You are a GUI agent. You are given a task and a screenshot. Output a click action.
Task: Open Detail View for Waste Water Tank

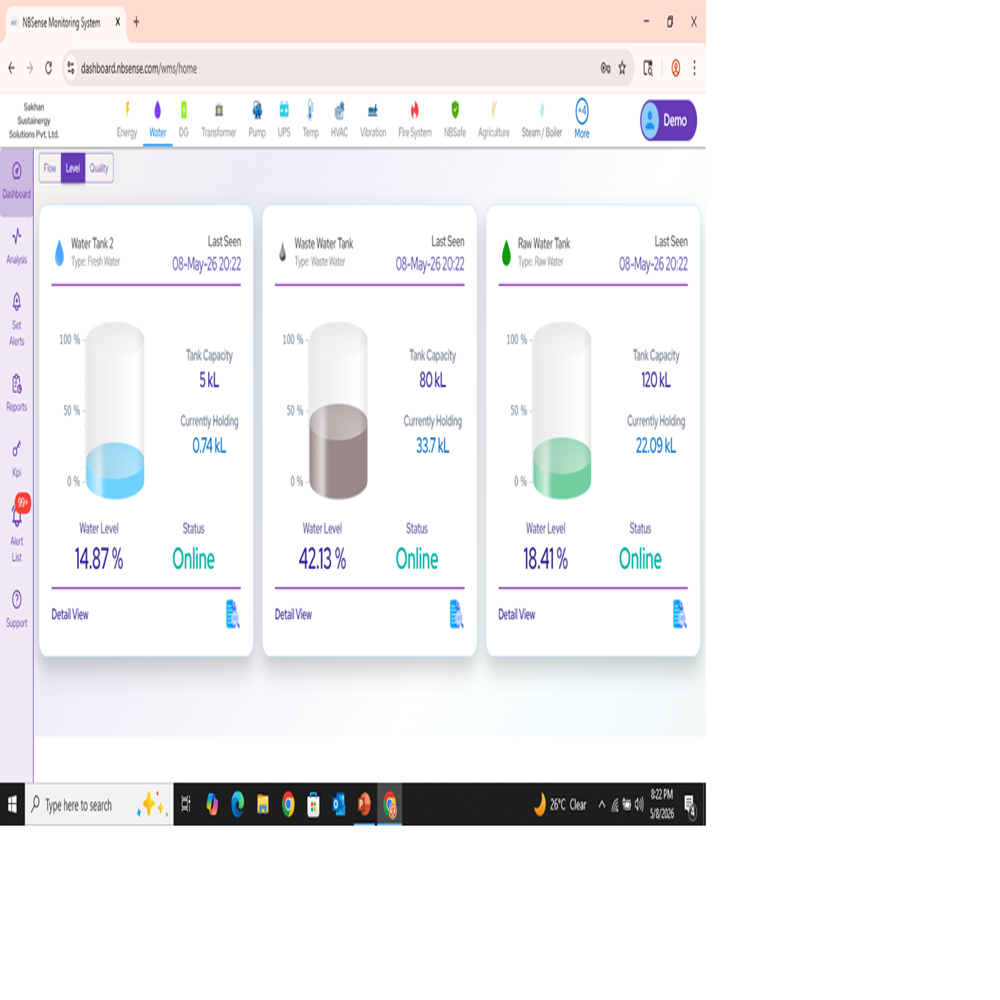click(x=293, y=615)
